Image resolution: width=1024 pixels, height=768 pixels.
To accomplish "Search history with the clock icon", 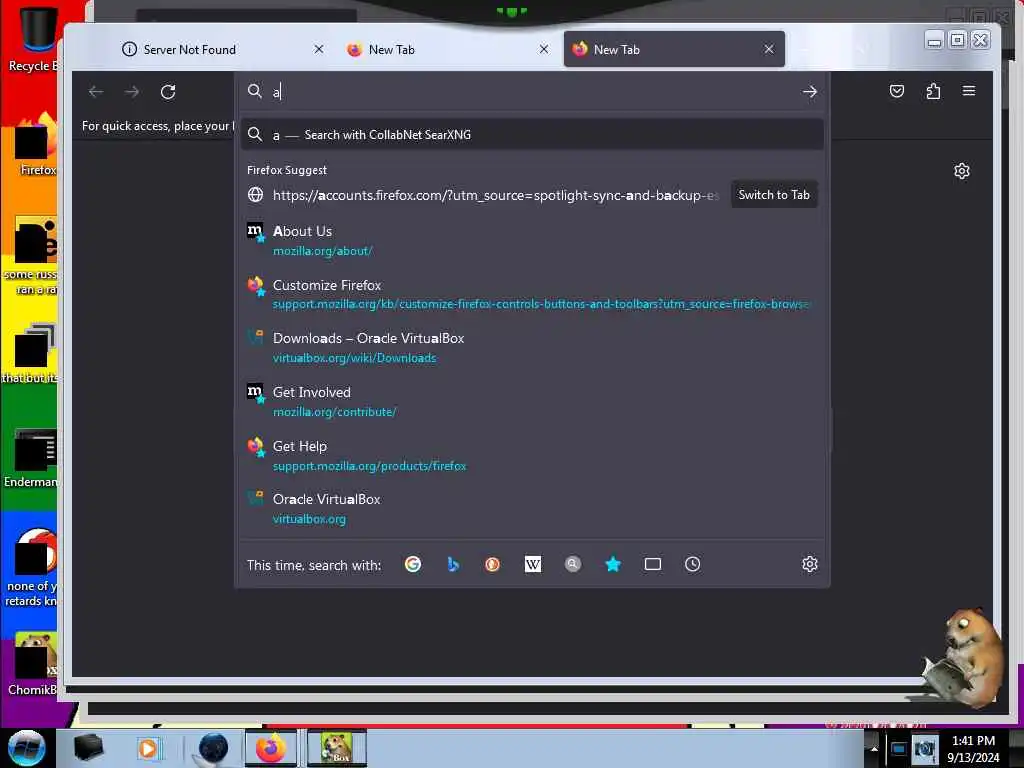I will pyautogui.click(x=693, y=564).
